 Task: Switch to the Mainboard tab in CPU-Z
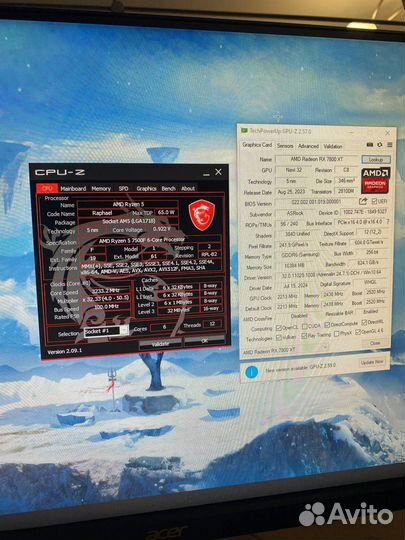73,188
